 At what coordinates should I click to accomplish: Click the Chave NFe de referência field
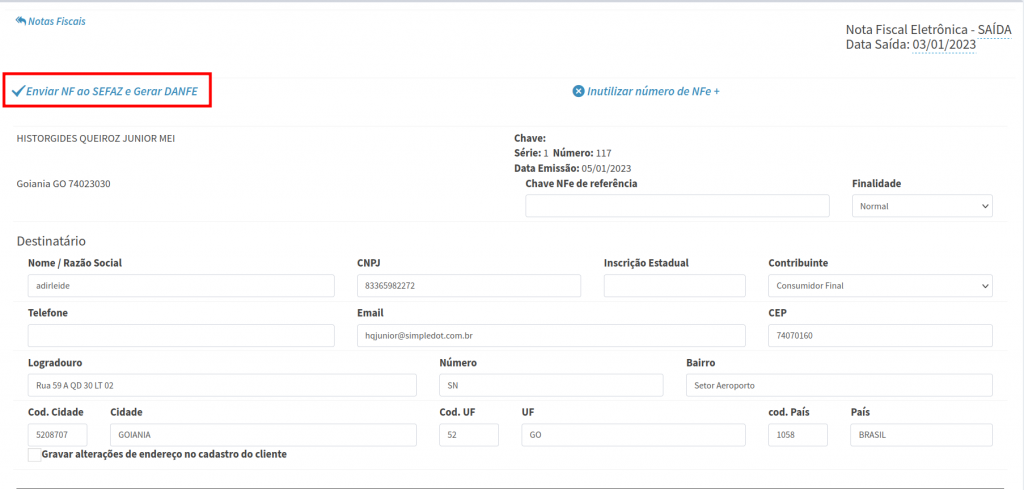coord(677,206)
